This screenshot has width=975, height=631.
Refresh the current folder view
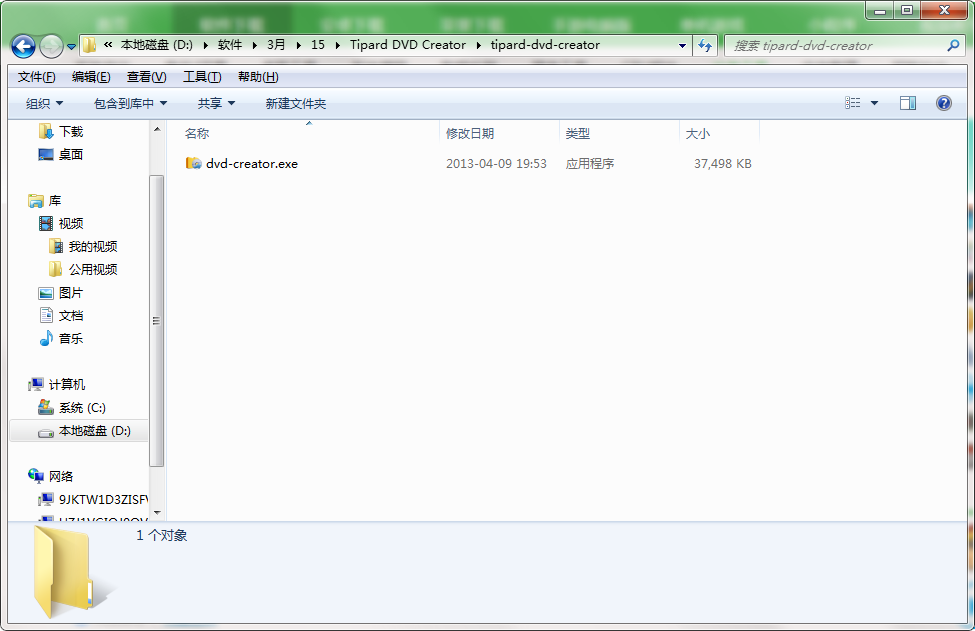point(705,45)
